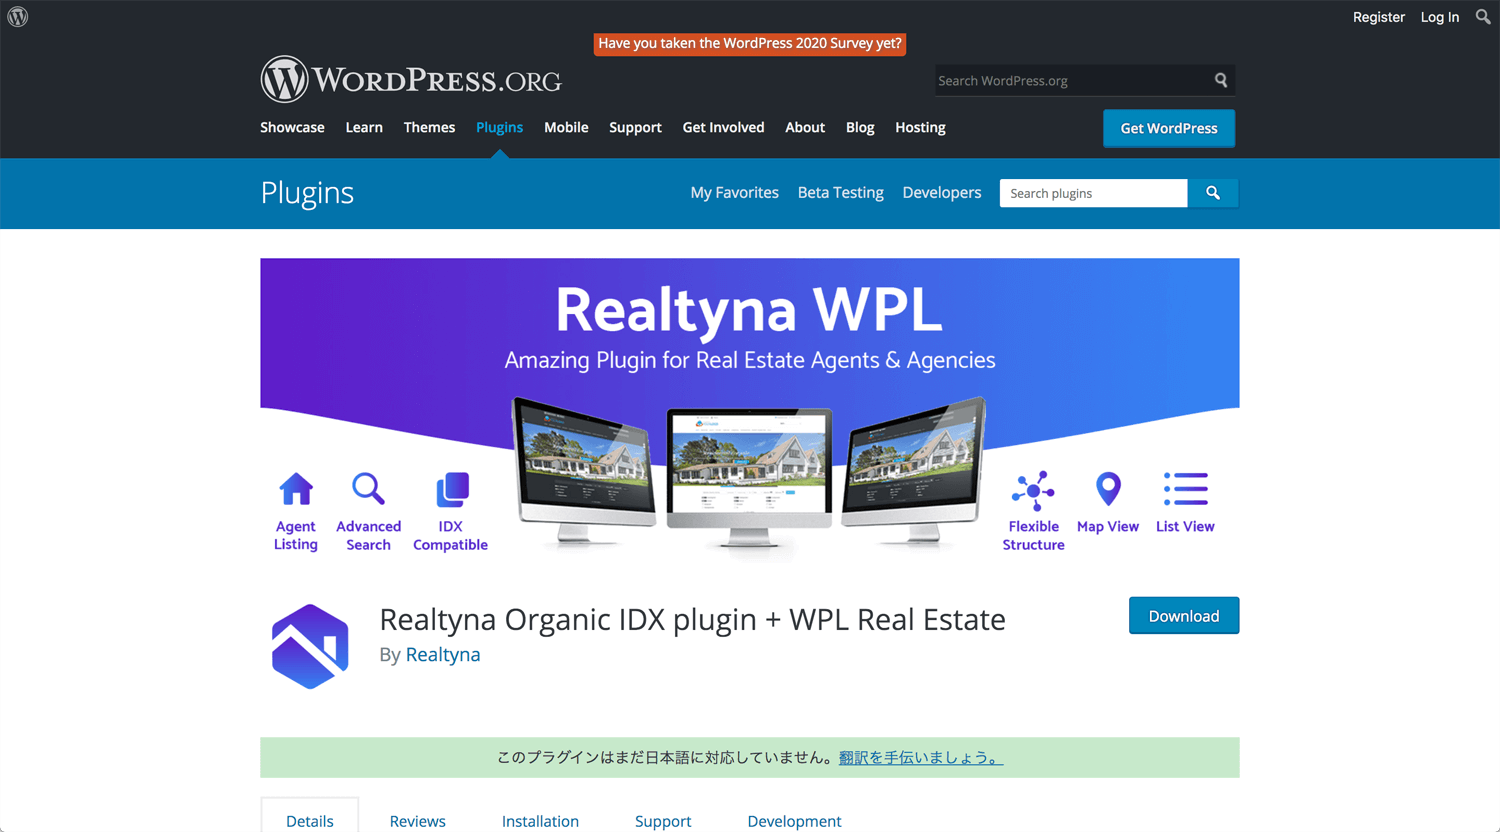Click the Realtyna WPL banner title
Viewport: 1500px width, 832px height.
point(749,309)
